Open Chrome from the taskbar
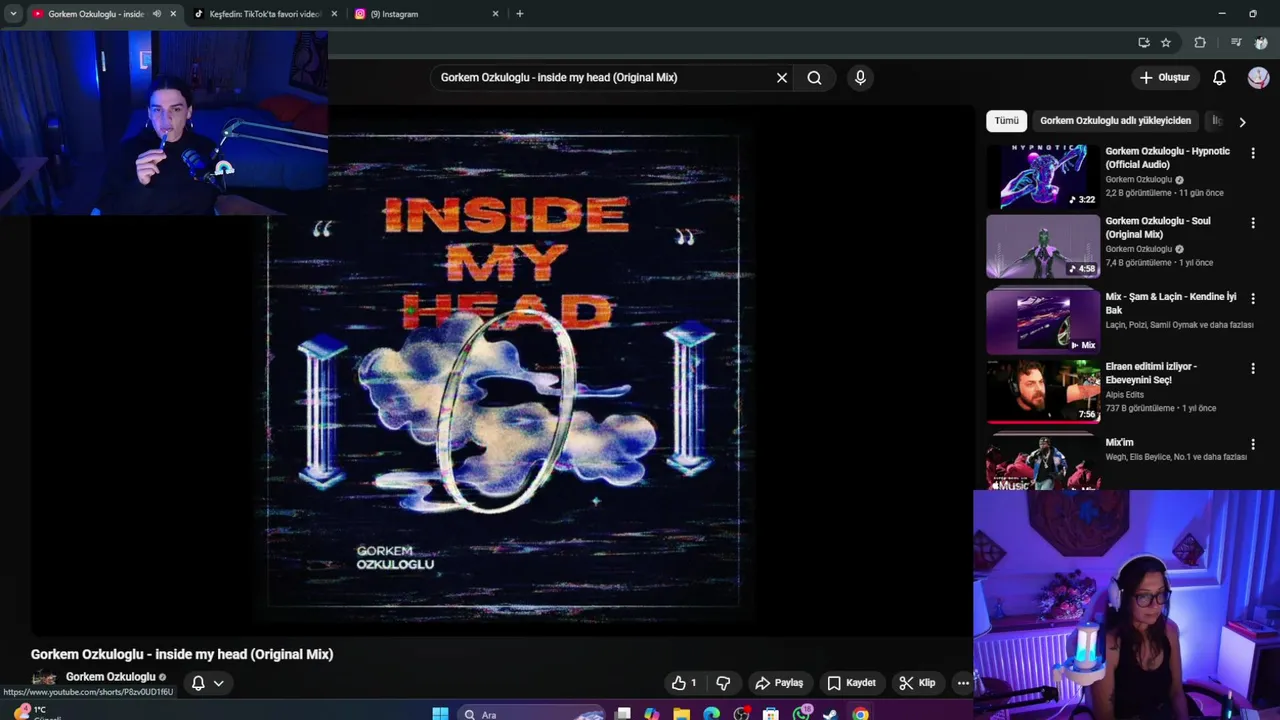This screenshot has height=720, width=1280. pos(860,713)
